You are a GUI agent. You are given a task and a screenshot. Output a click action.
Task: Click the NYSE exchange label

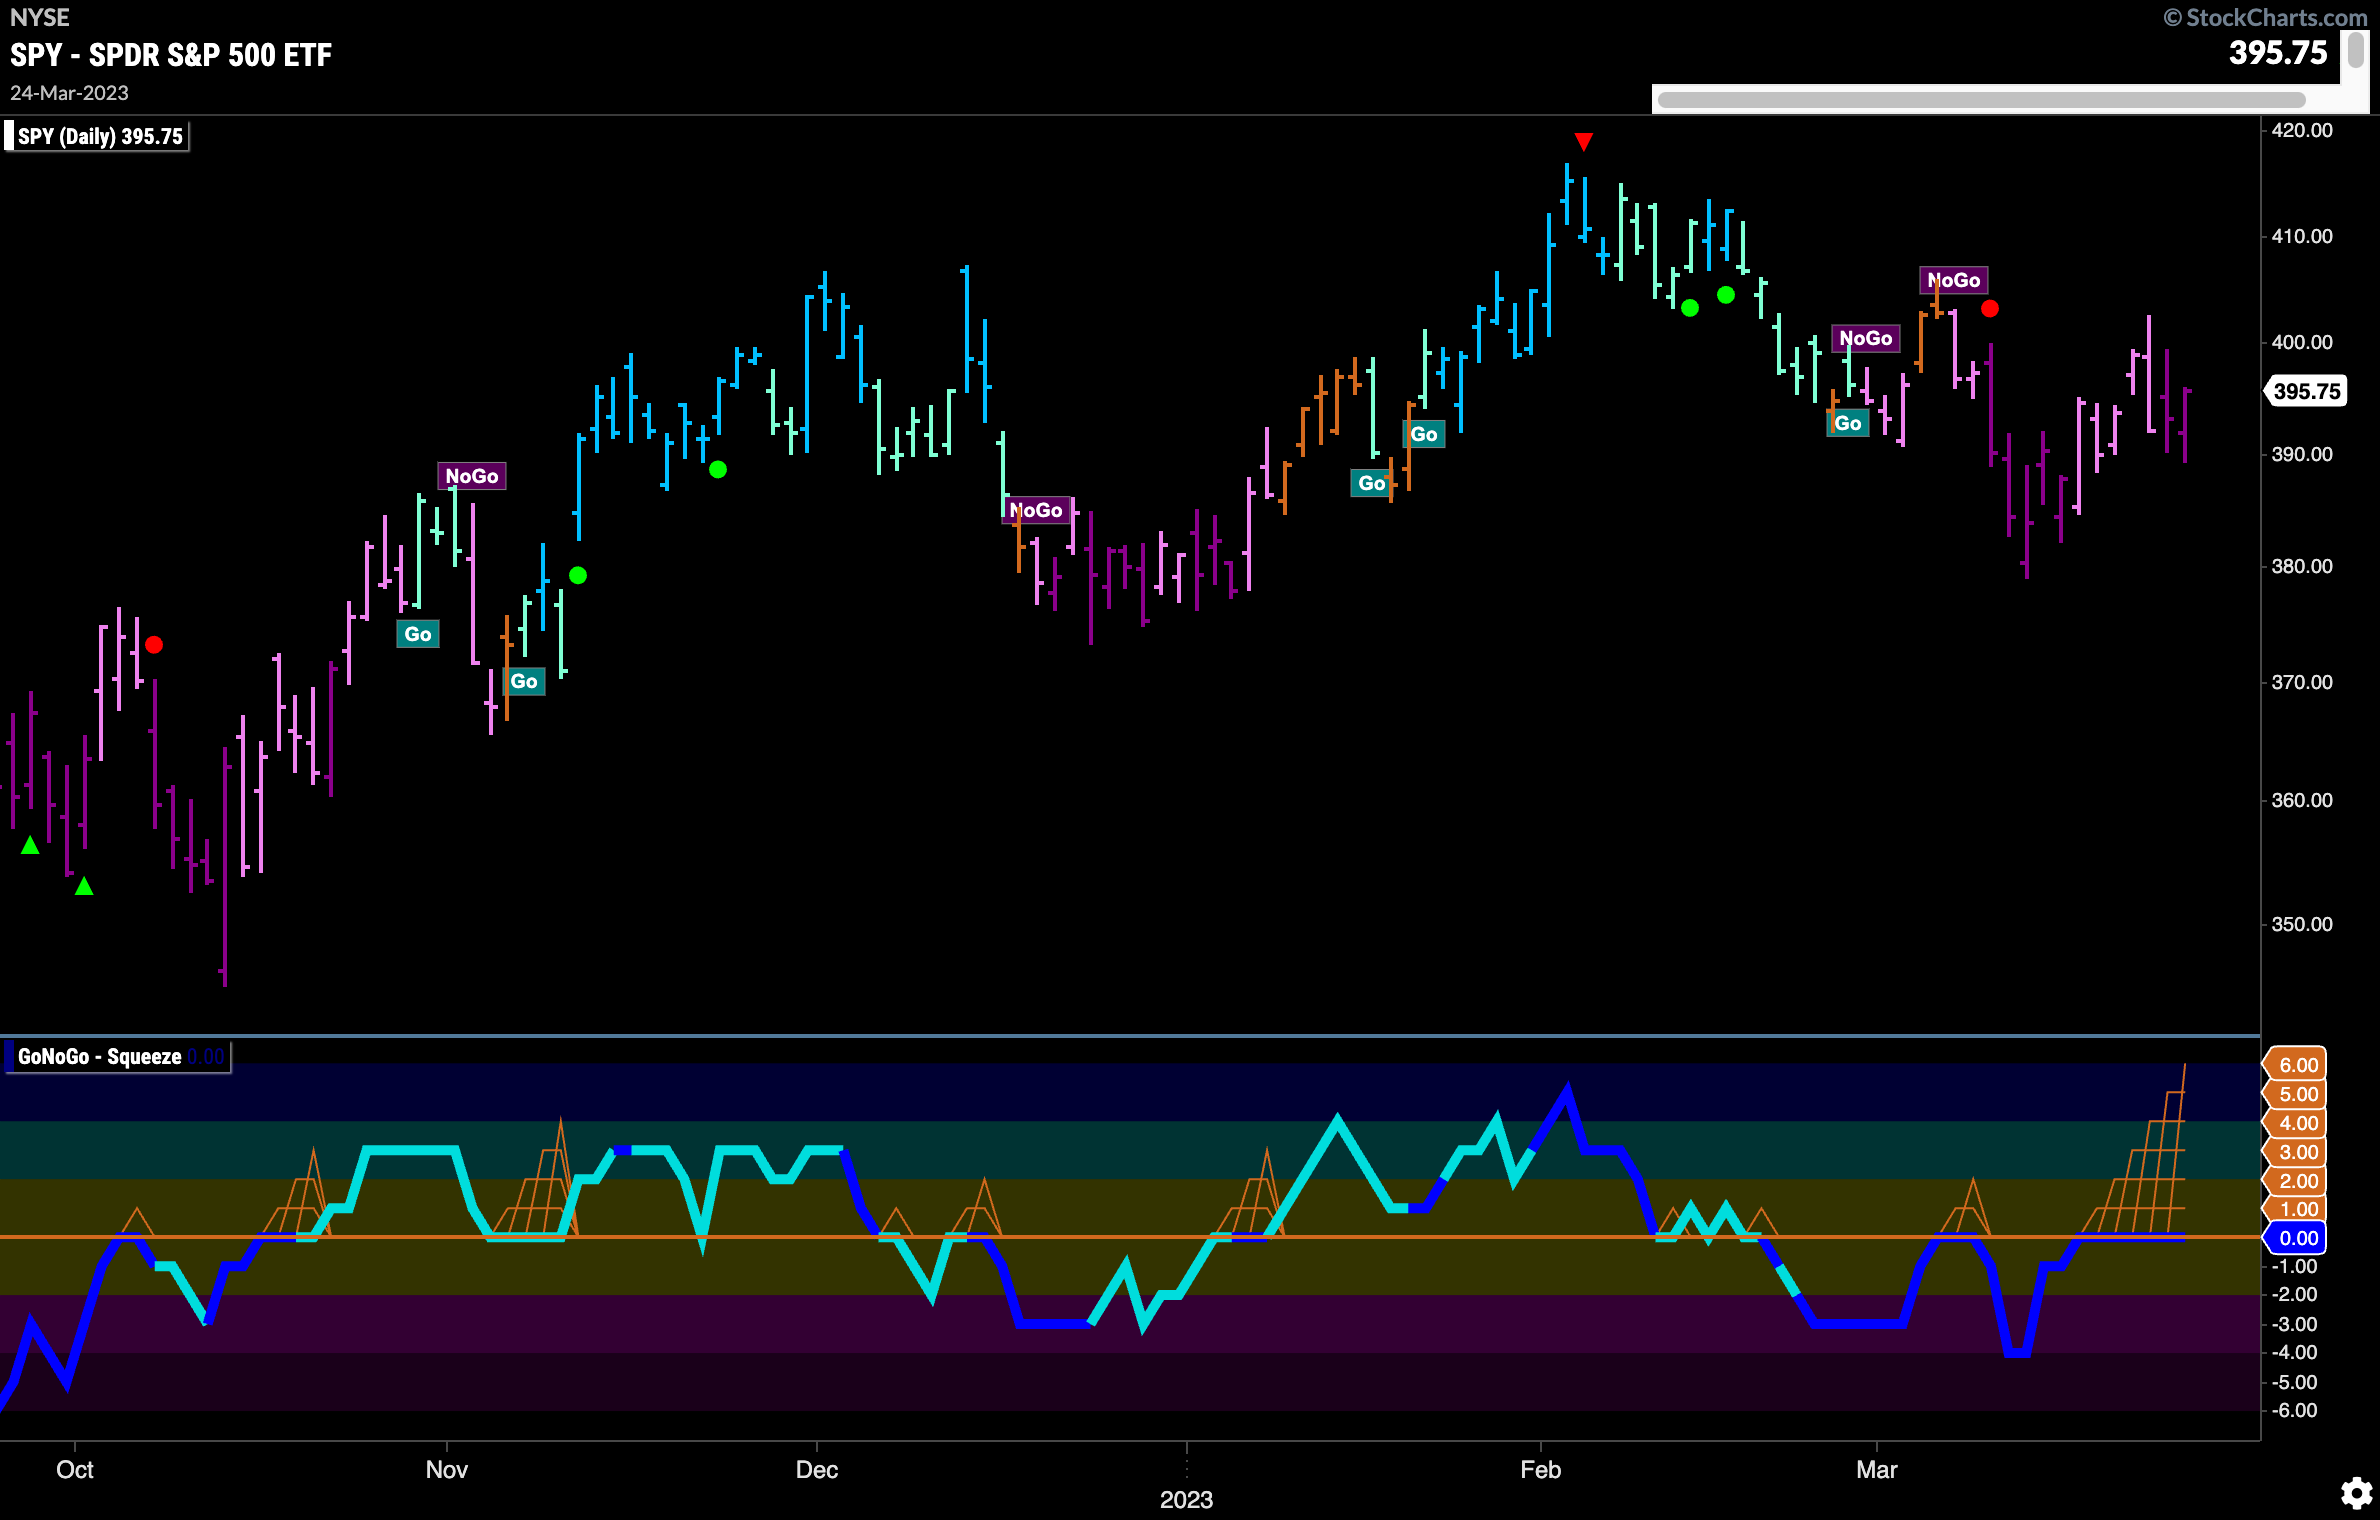[40, 17]
